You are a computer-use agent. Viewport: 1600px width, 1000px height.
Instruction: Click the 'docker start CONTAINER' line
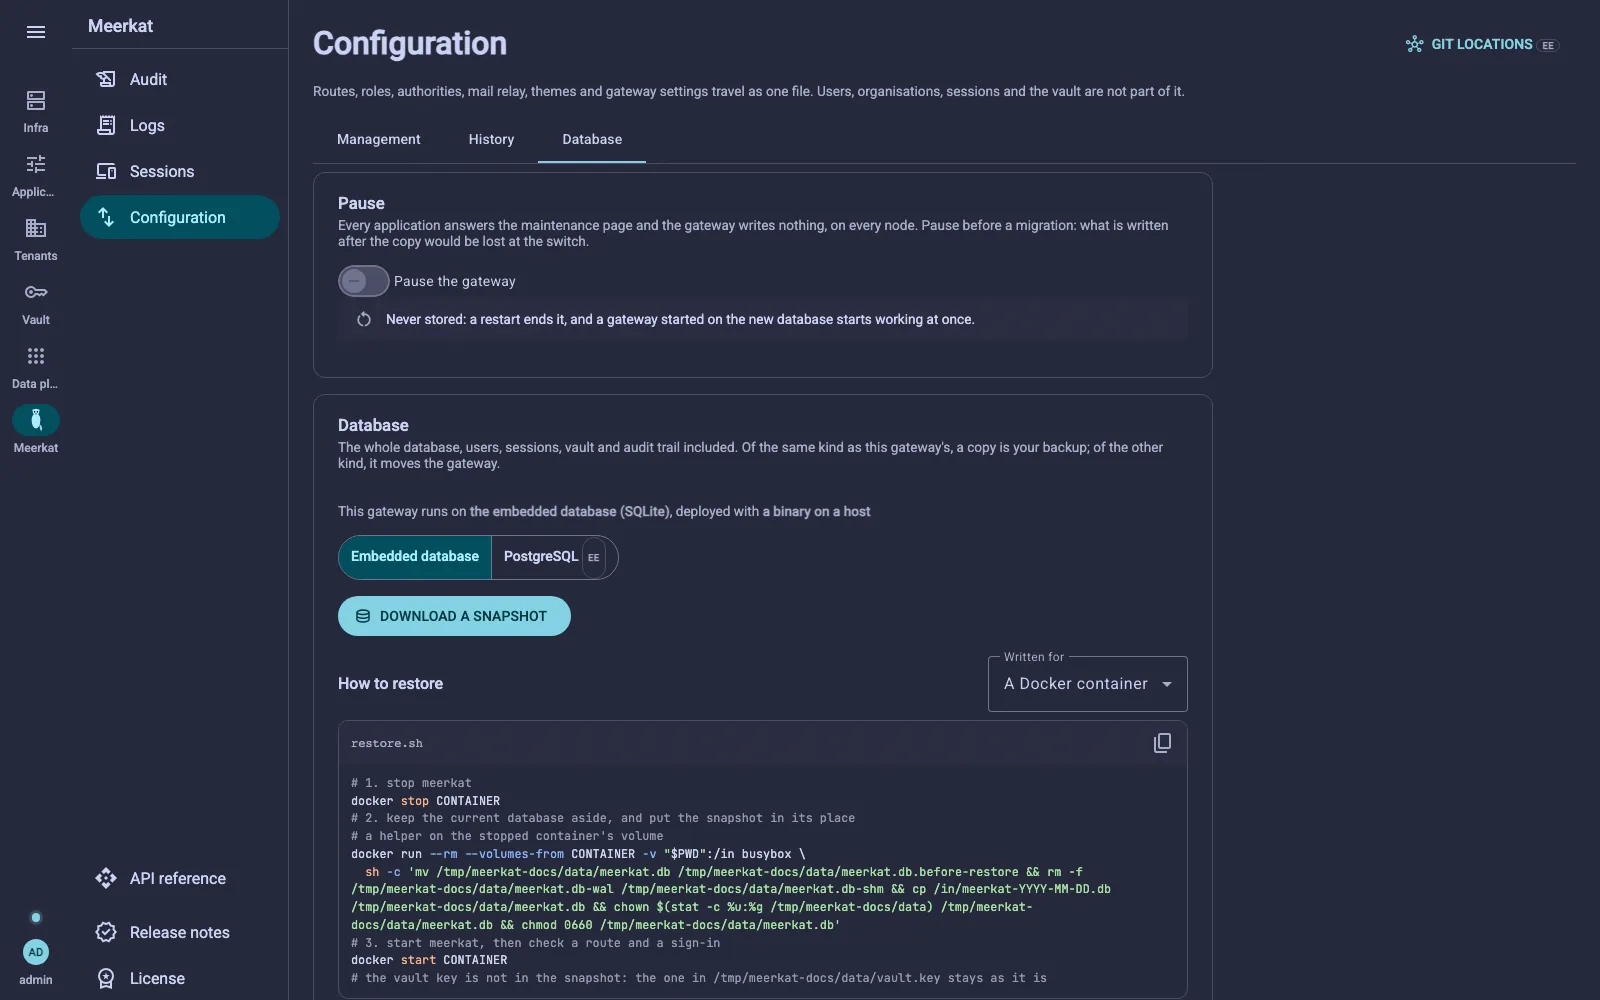pos(429,960)
